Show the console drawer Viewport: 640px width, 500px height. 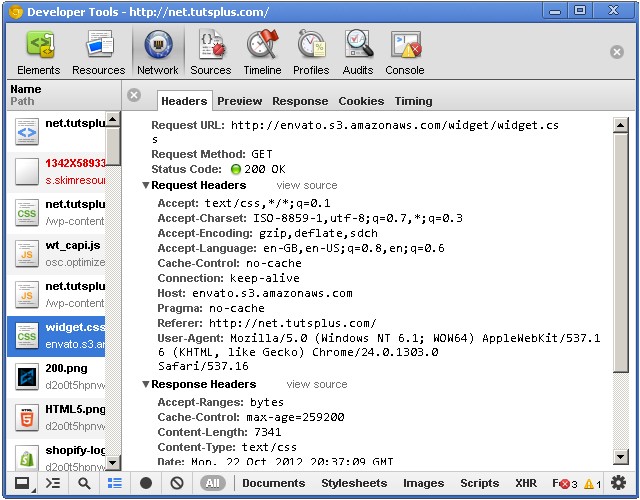[53, 483]
